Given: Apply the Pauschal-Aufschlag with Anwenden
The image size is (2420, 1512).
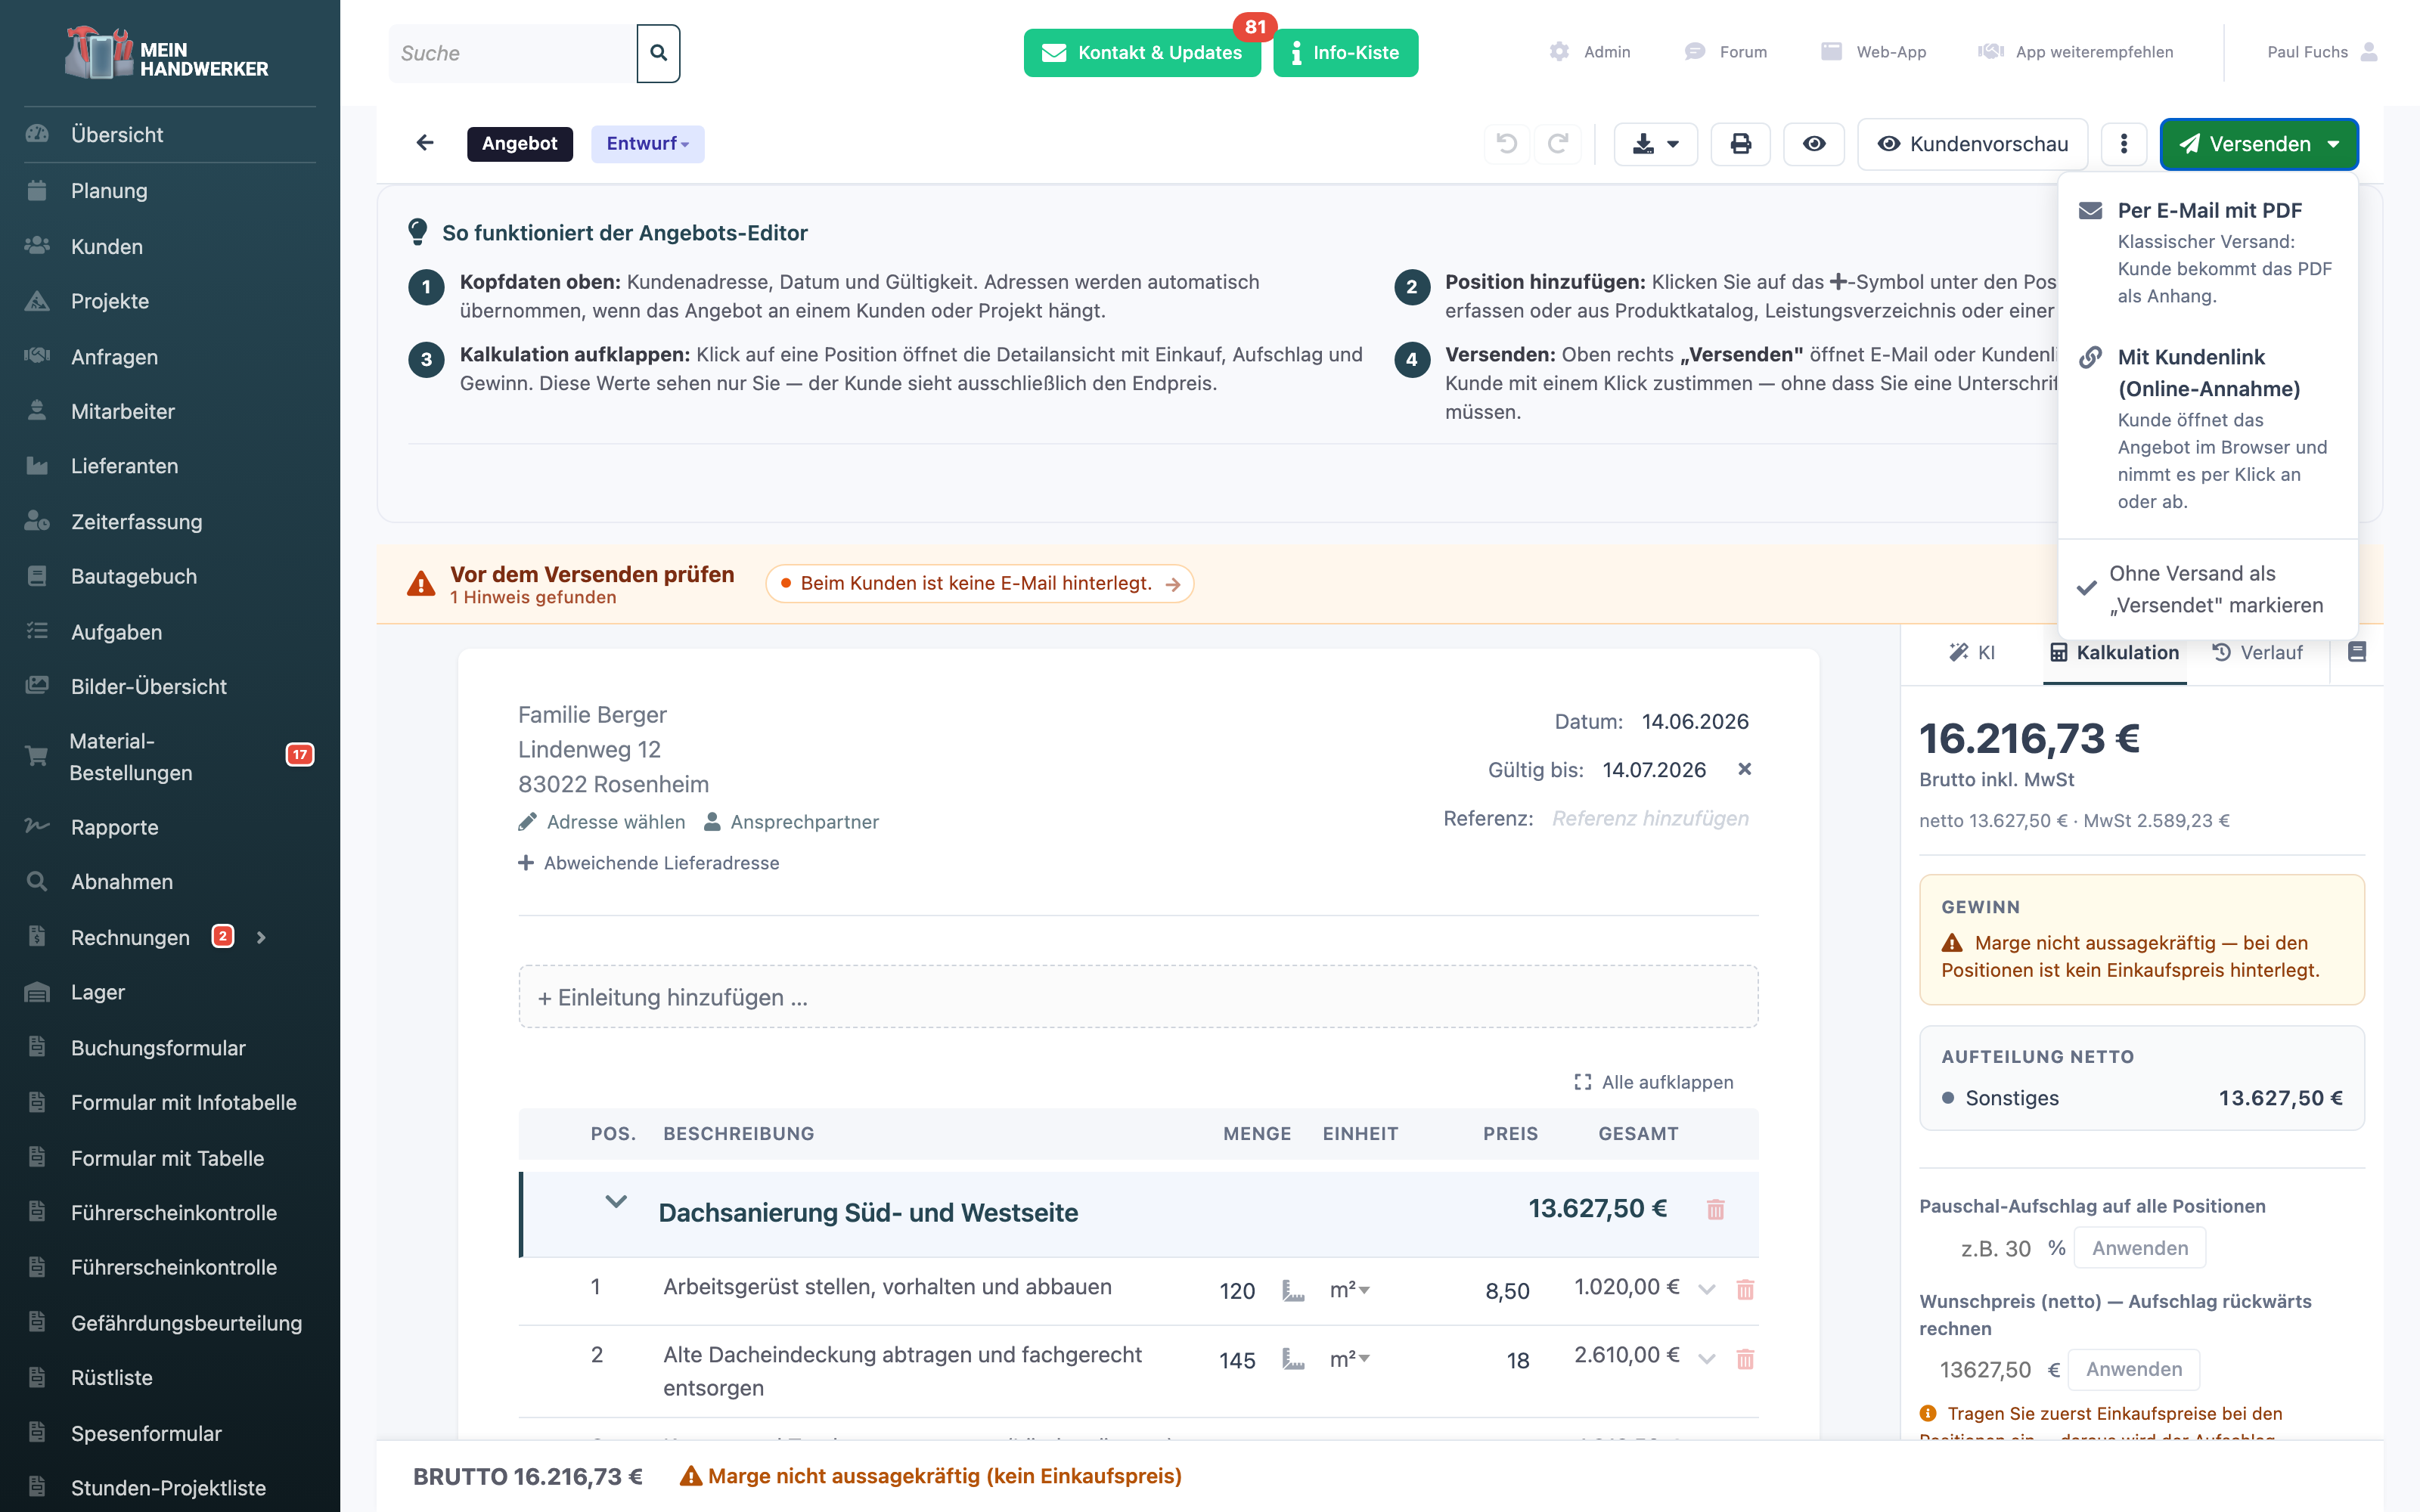Looking at the screenshot, I should pos(2139,1248).
